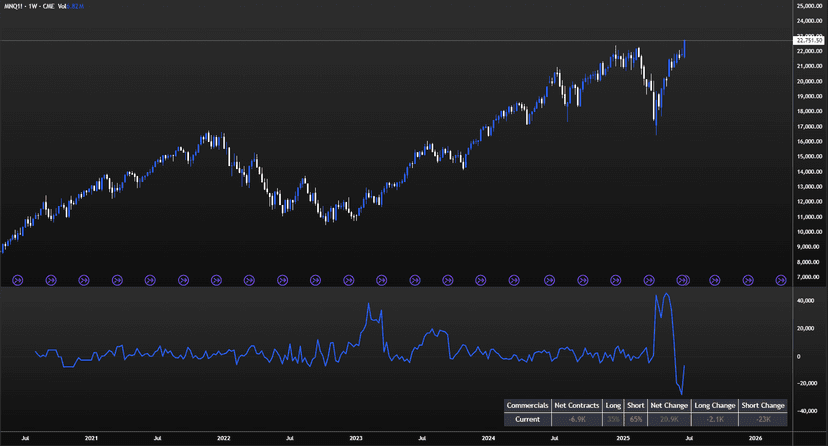Click the 20,000.00 price axis label
Image resolution: width=828 pixels, height=446 pixels.
(810, 81)
